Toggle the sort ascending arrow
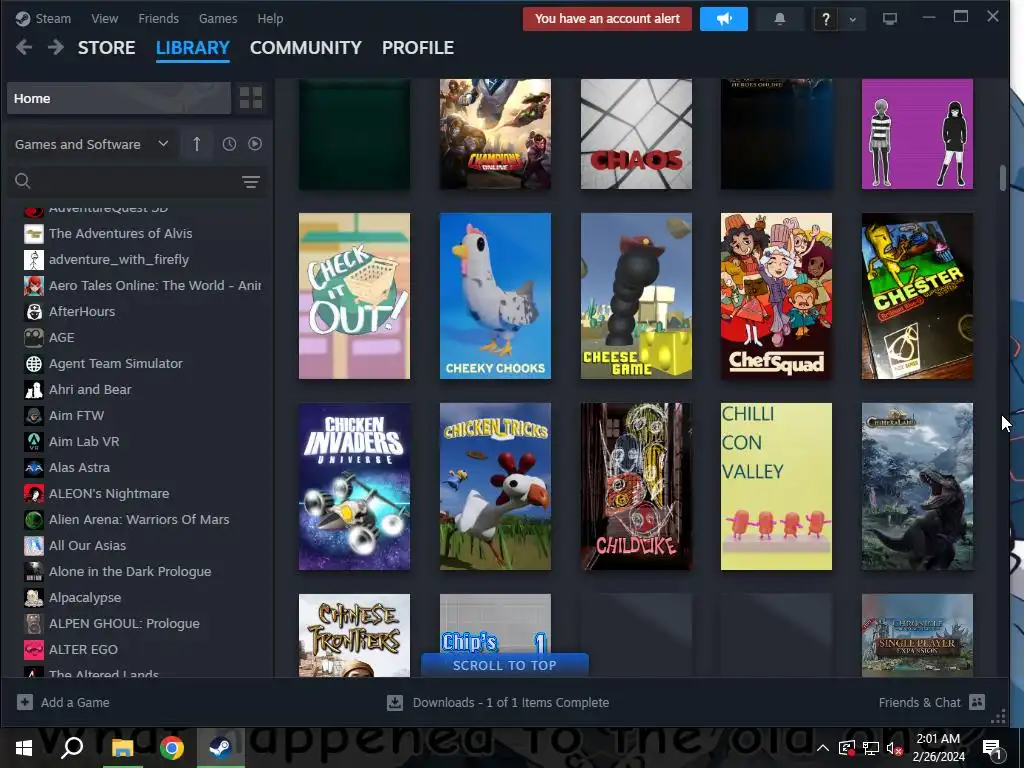Image resolution: width=1024 pixels, height=768 pixels. (x=197, y=144)
